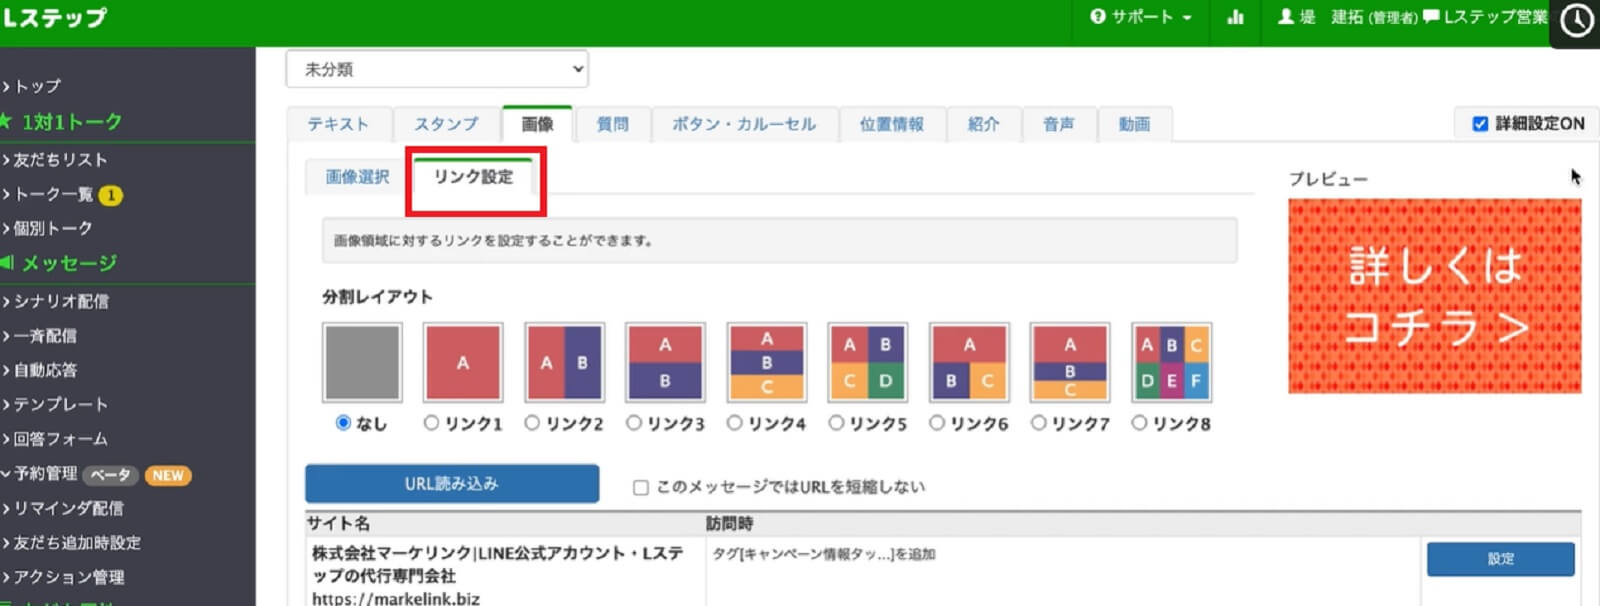Open the 画像選択 sub-tab
Viewport: 1600px width, 606px height.
[x=357, y=177]
